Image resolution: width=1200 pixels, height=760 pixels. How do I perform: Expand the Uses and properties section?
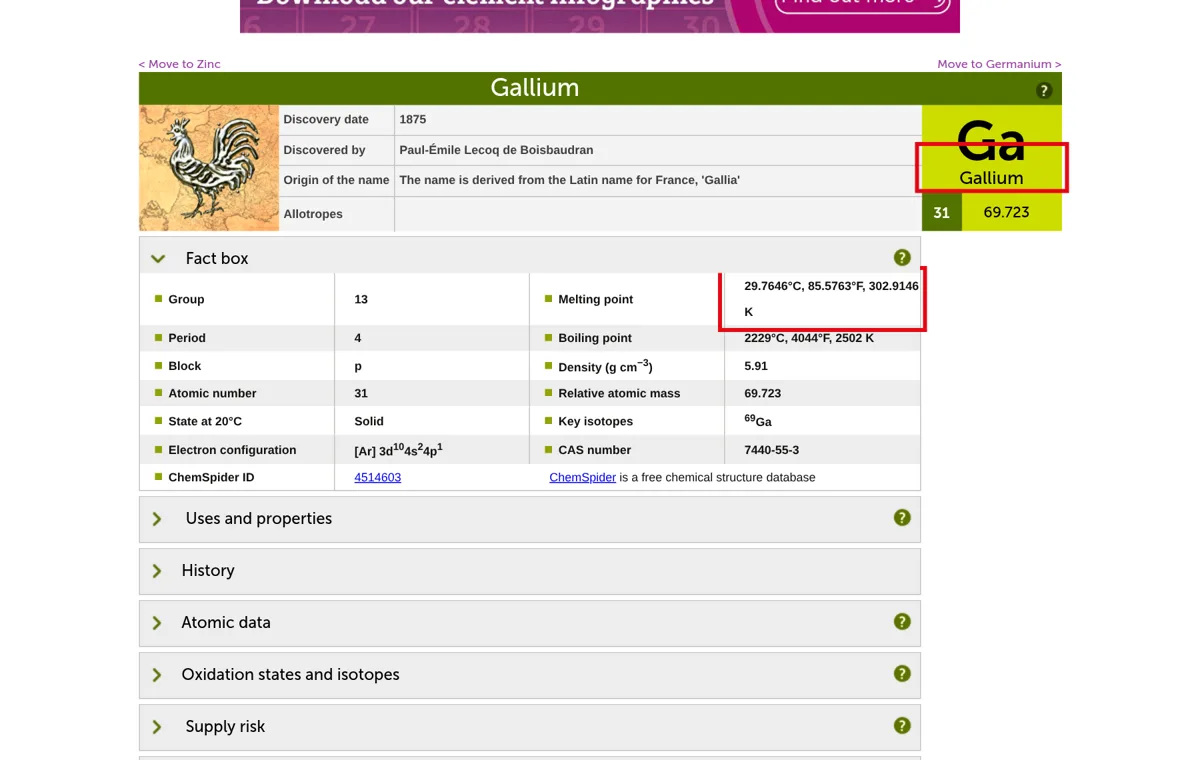coord(157,519)
